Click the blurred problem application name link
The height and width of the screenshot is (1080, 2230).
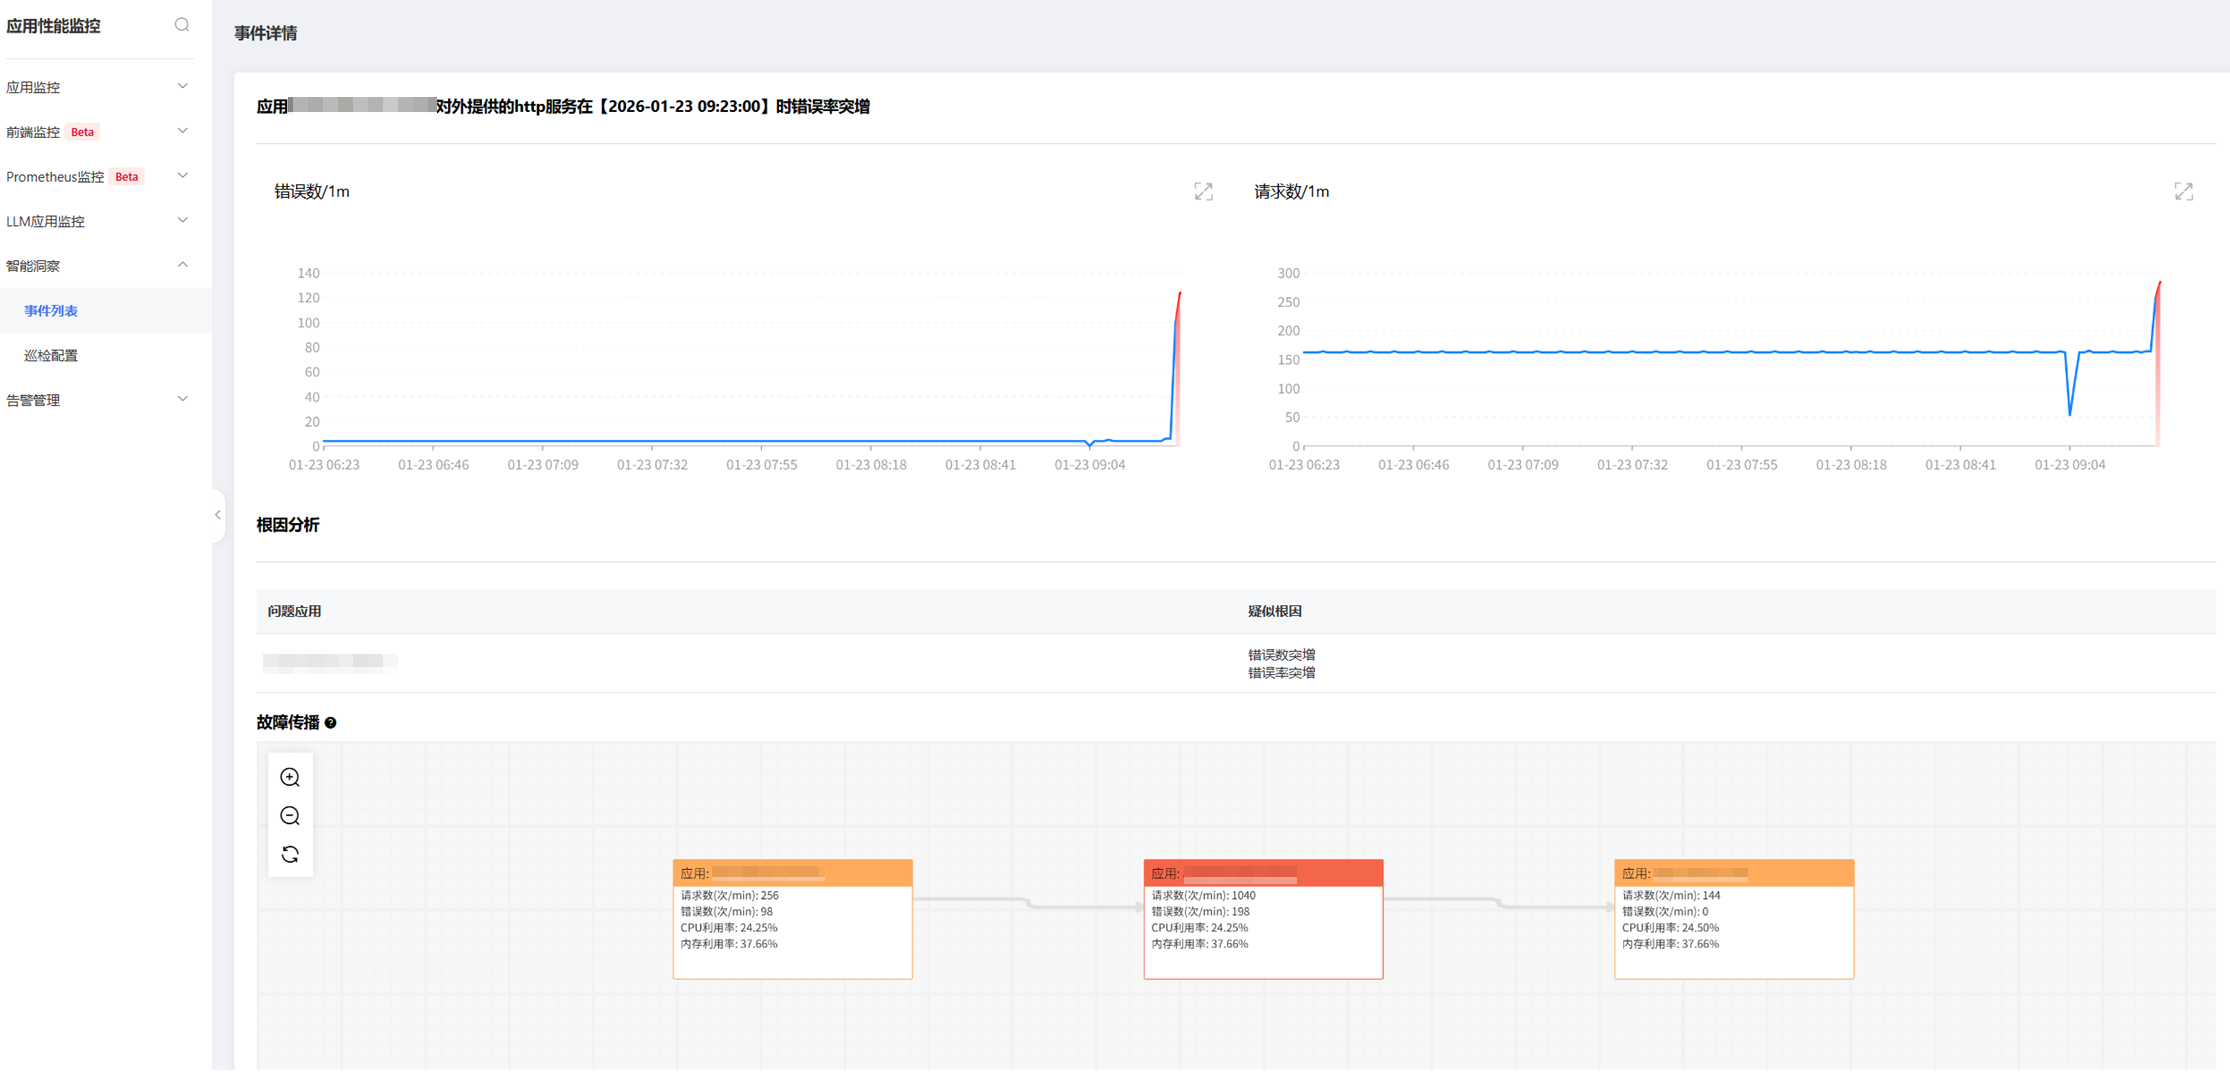pos(329,661)
